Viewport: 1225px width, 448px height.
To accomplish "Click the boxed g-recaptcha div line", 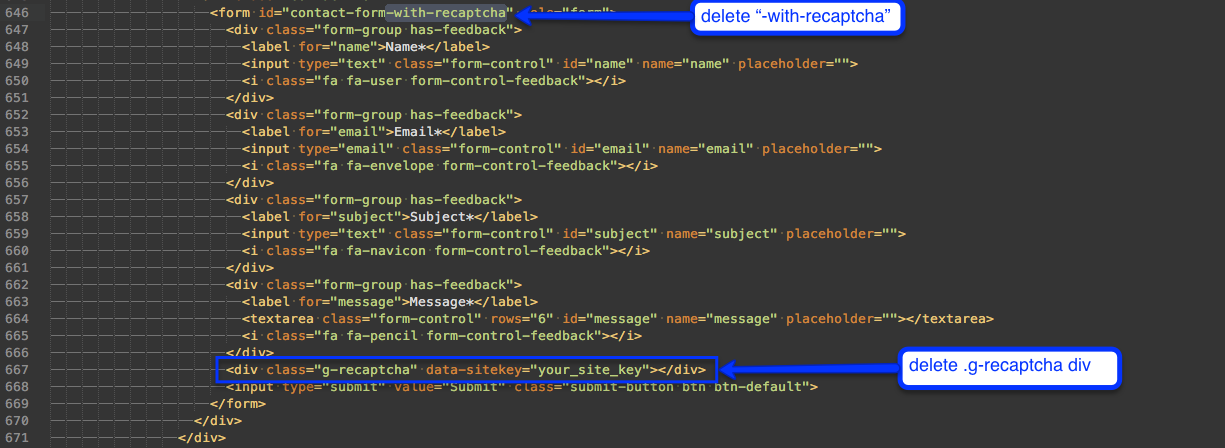I will tap(466, 370).
